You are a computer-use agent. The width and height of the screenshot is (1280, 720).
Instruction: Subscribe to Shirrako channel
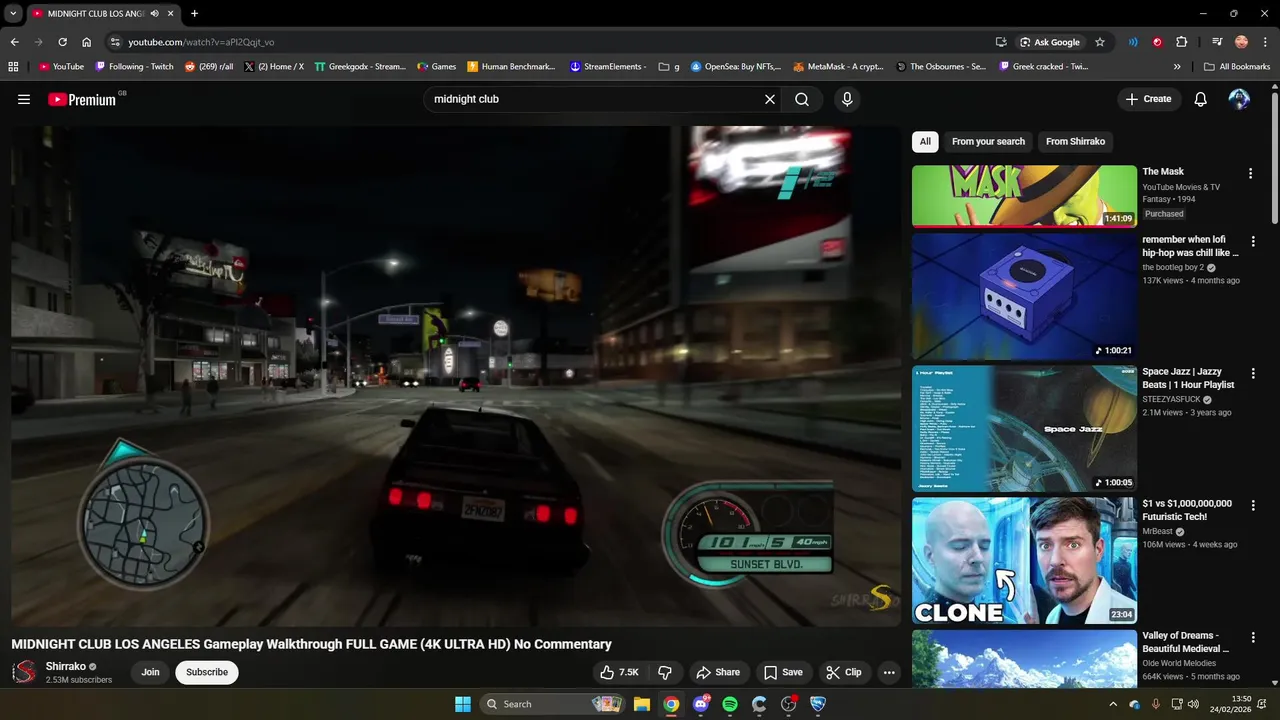point(207,672)
